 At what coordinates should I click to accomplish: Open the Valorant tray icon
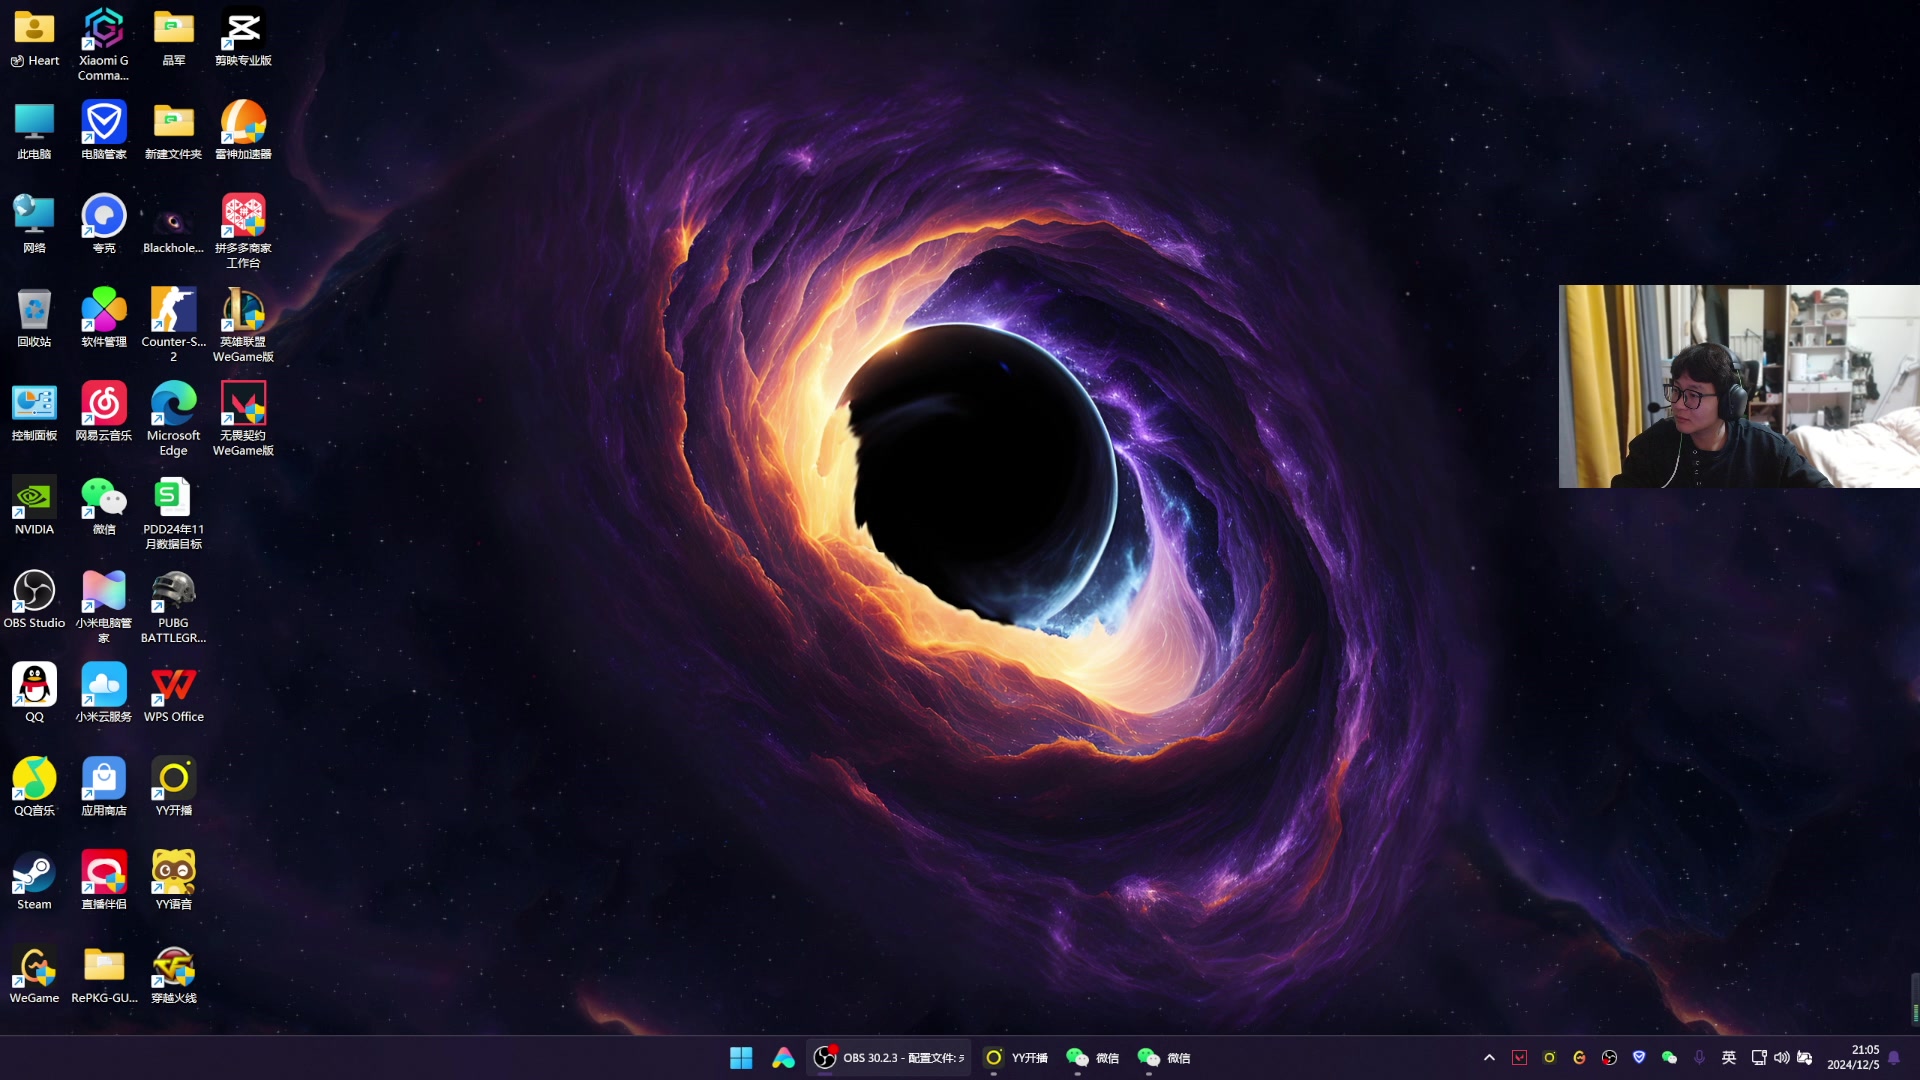(1519, 1058)
